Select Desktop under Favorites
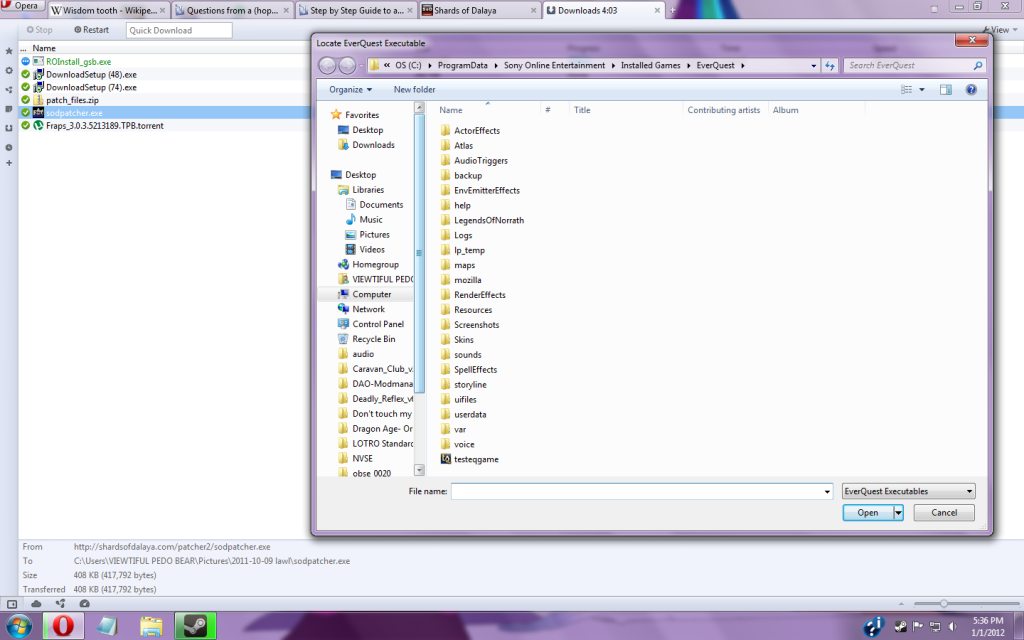The width and height of the screenshot is (1024, 640). pyautogui.click(x=368, y=130)
